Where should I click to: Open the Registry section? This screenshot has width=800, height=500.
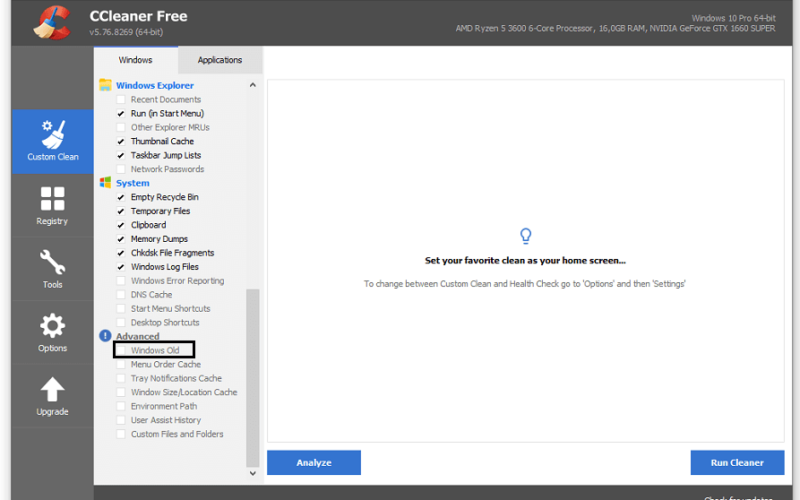tap(53, 206)
